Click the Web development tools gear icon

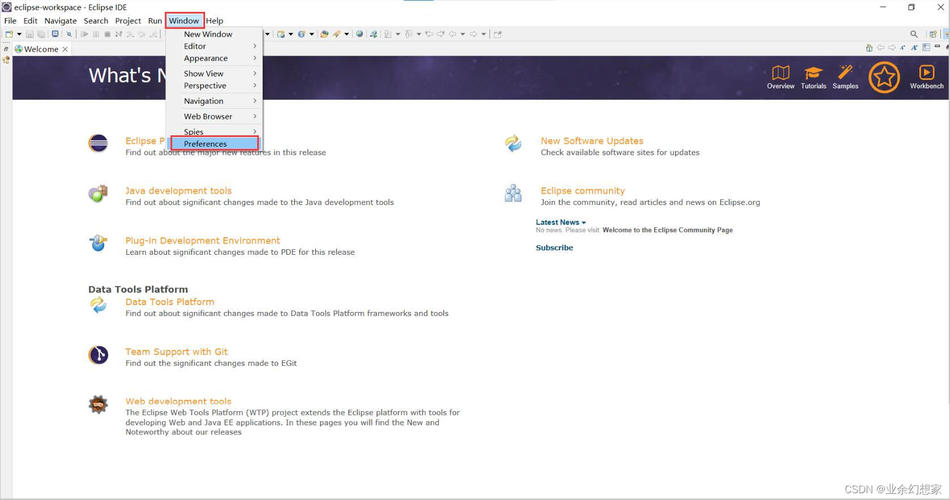(98, 404)
